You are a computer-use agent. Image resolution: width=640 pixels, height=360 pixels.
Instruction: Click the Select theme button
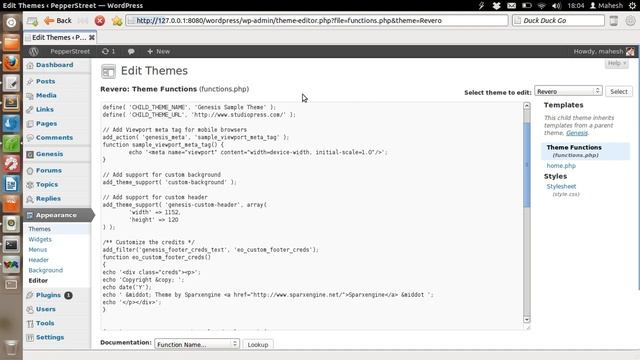click(619, 91)
